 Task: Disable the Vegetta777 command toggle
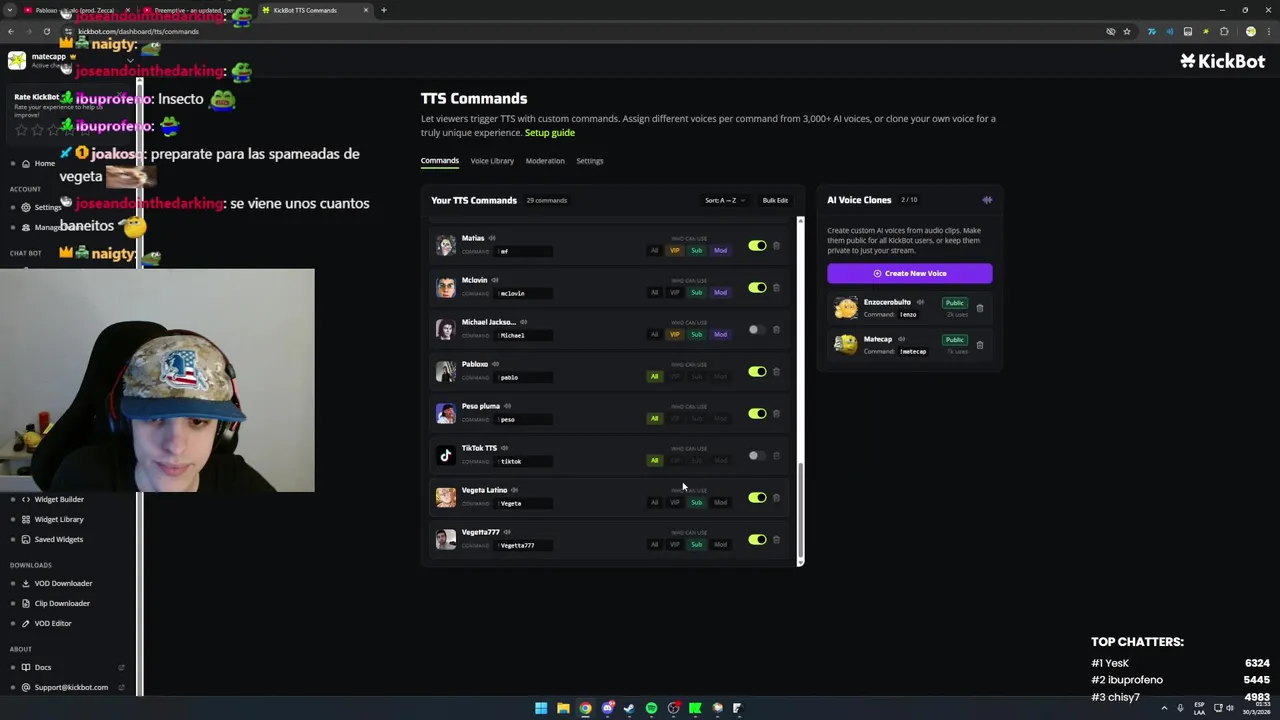pos(757,540)
